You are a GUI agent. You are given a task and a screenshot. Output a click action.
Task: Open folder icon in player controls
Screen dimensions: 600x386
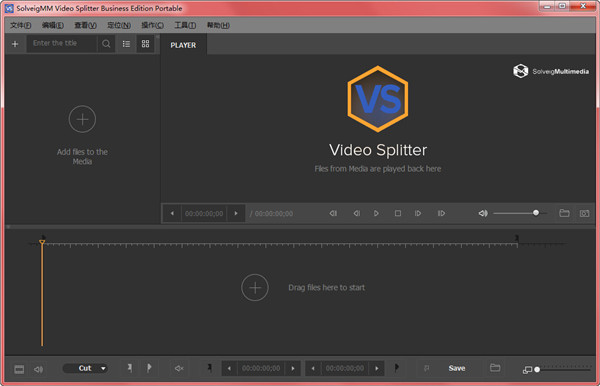564,213
